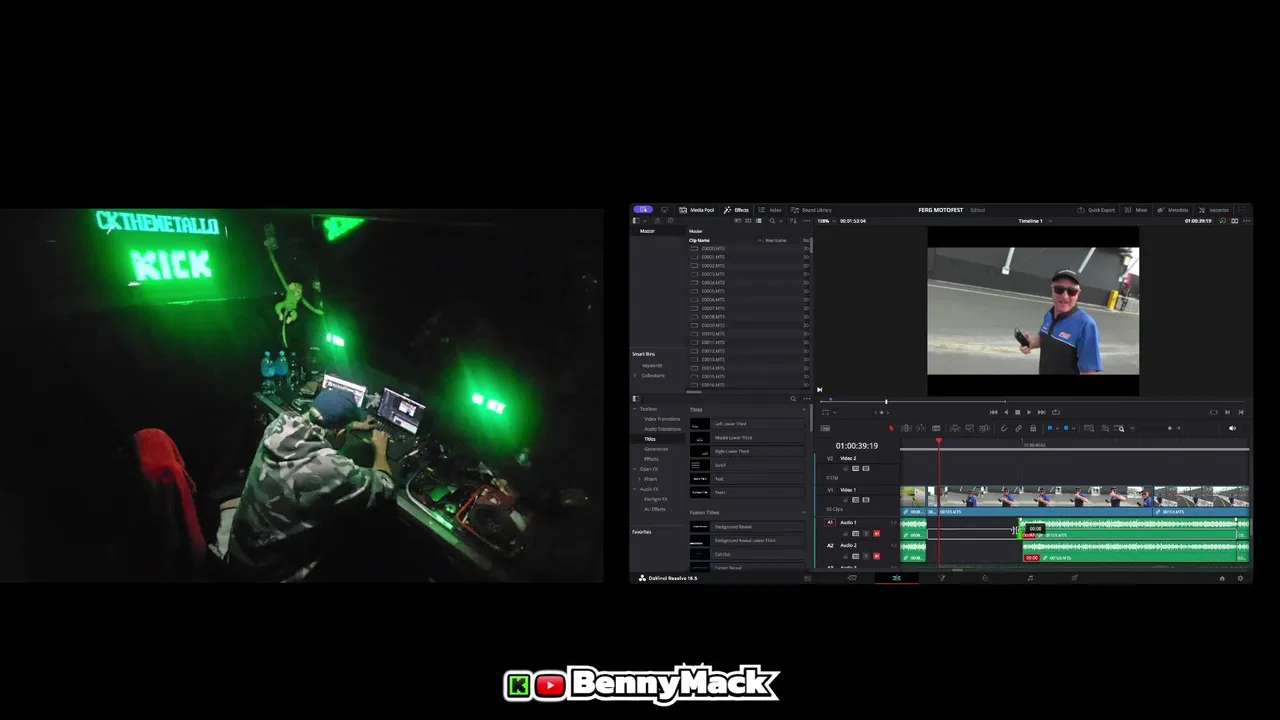Select Video Transitions in the Toolbox
Viewport: 1280px width, 720px height.
[x=662, y=419]
